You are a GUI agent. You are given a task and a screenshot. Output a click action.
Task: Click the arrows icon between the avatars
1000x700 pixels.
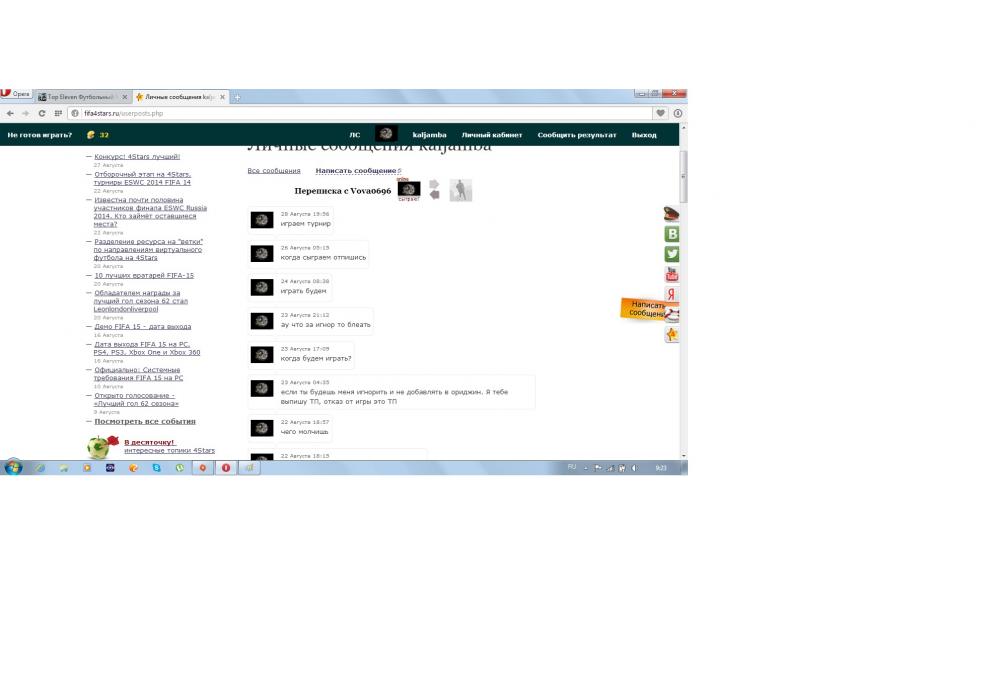(x=434, y=189)
